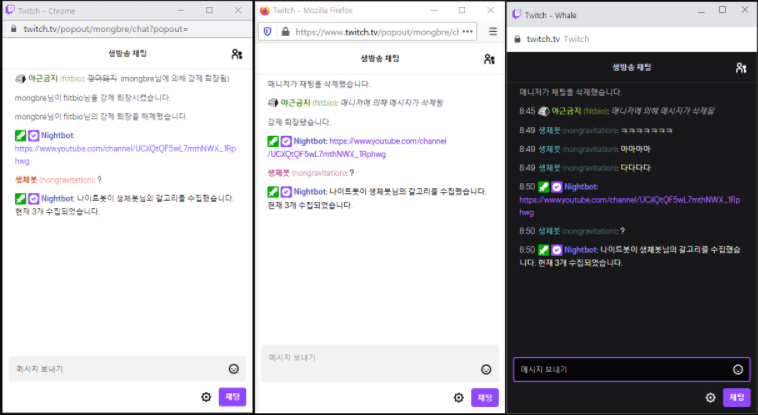
Task: Open Nightbot YouTube channel link in Whale window
Action: pos(629,206)
